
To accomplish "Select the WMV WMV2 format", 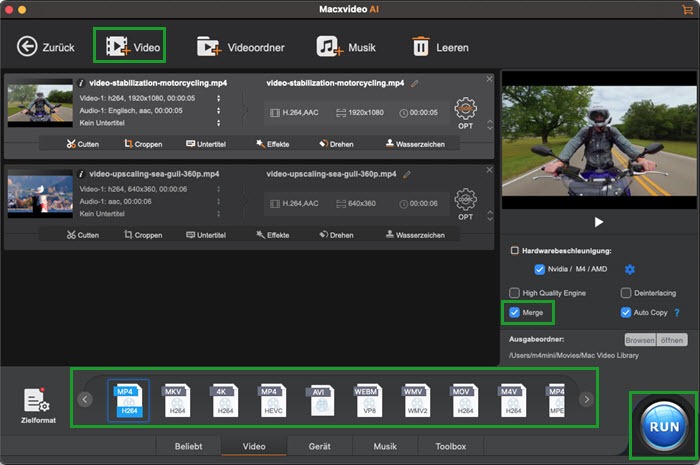I will click(417, 400).
